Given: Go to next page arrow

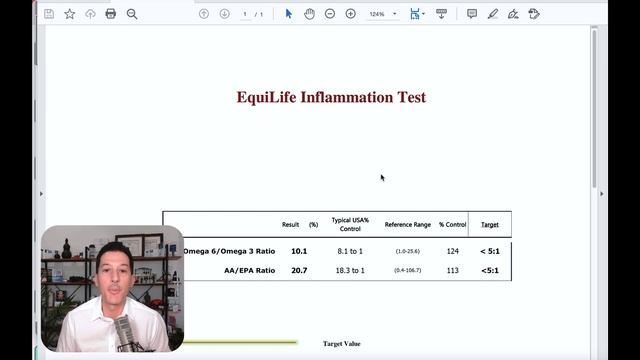Looking at the screenshot, I should click(224, 14).
